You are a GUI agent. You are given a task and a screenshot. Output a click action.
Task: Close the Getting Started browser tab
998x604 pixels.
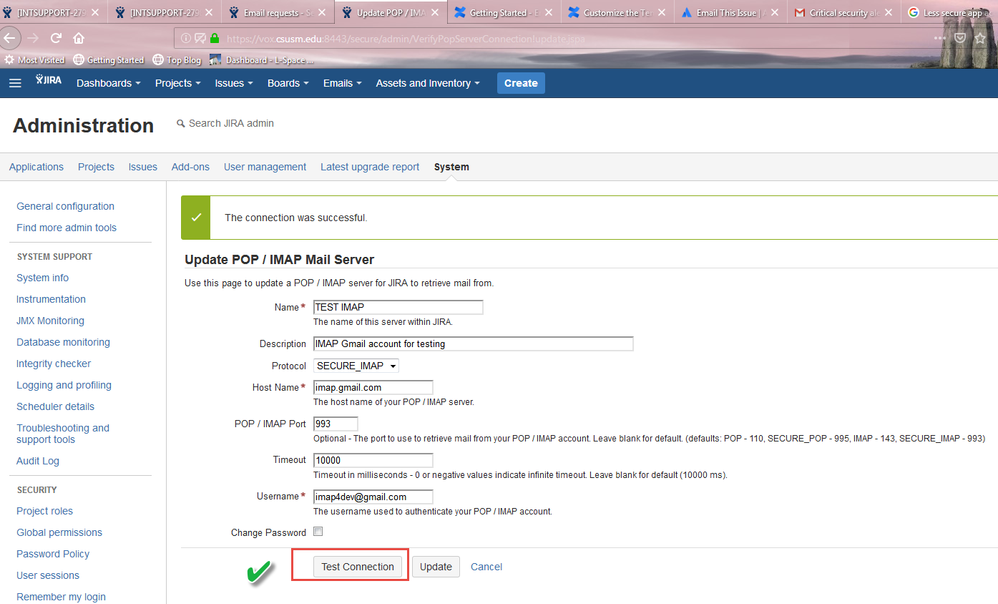click(x=549, y=13)
